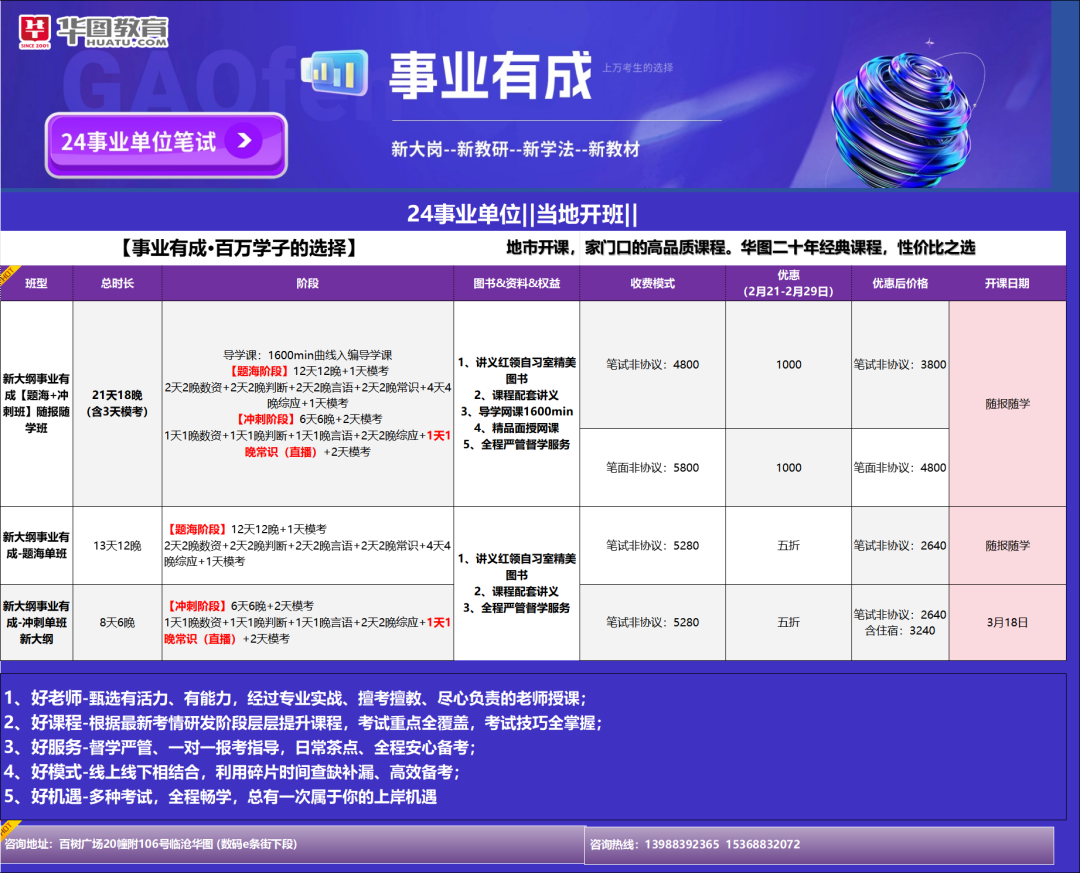Click the 24事业单位||当地开班|| heading
Screen dimensions: 1080x873
pyautogui.click(x=522, y=214)
